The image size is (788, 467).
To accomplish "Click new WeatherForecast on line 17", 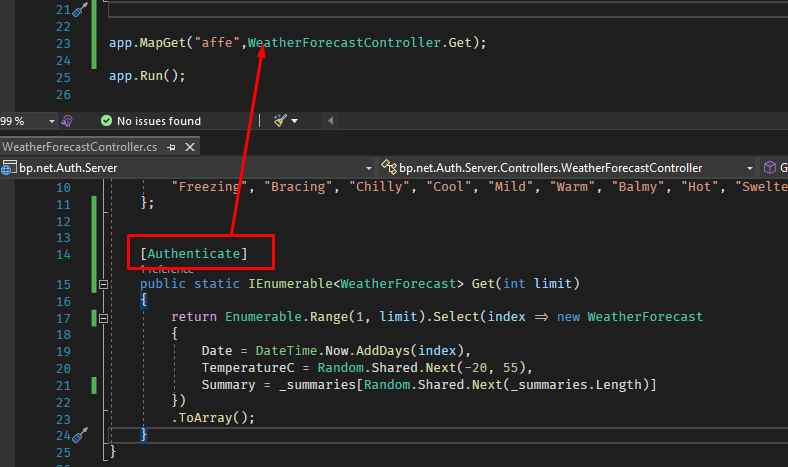I will 630,317.
